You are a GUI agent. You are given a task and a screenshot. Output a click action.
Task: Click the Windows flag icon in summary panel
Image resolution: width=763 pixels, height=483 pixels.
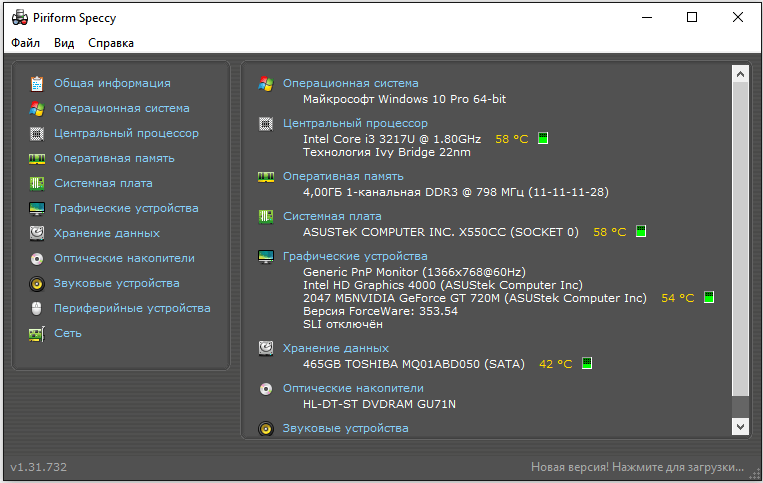(x=266, y=84)
